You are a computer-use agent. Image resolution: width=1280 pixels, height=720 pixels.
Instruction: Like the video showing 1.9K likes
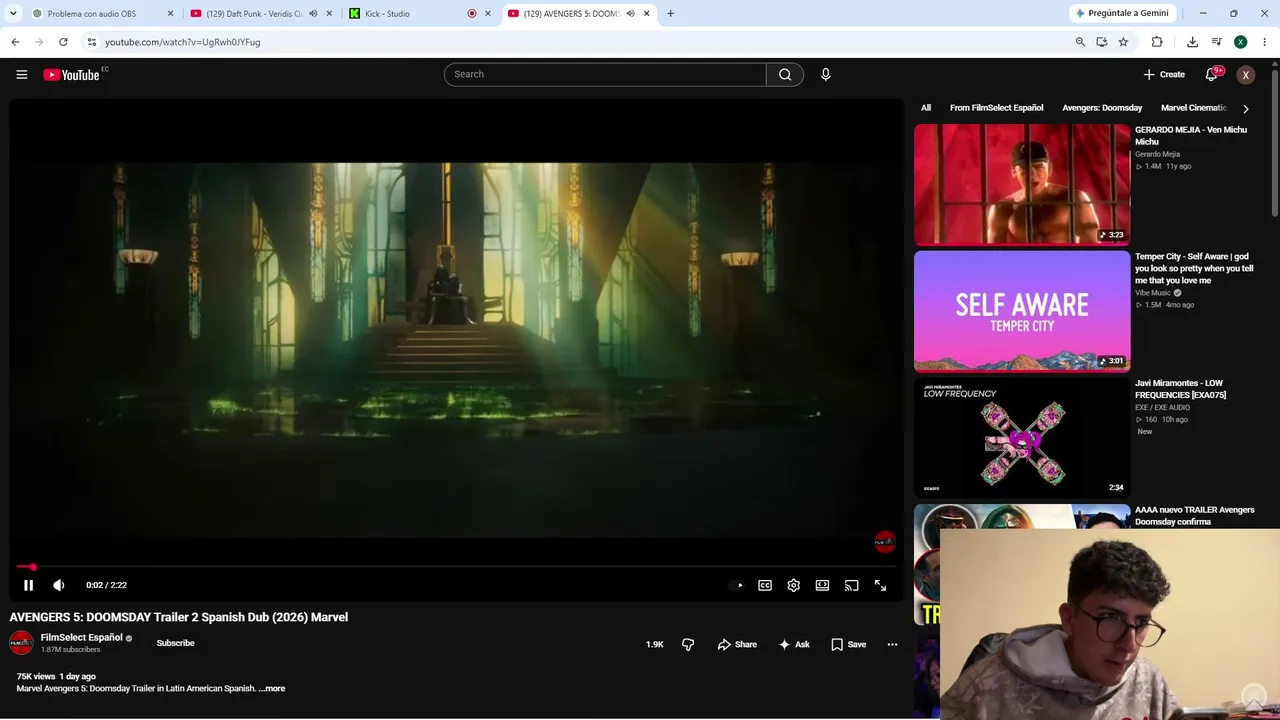click(654, 644)
